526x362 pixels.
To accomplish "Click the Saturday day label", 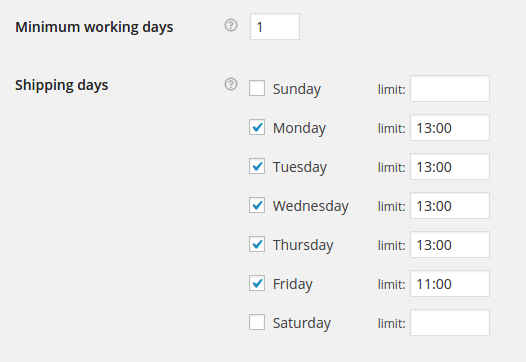I will (302, 323).
